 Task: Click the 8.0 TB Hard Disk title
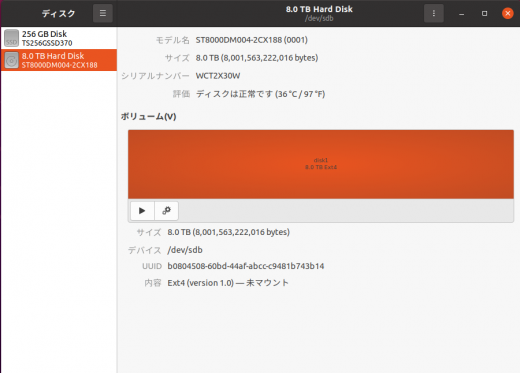click(x=319, y=9)
